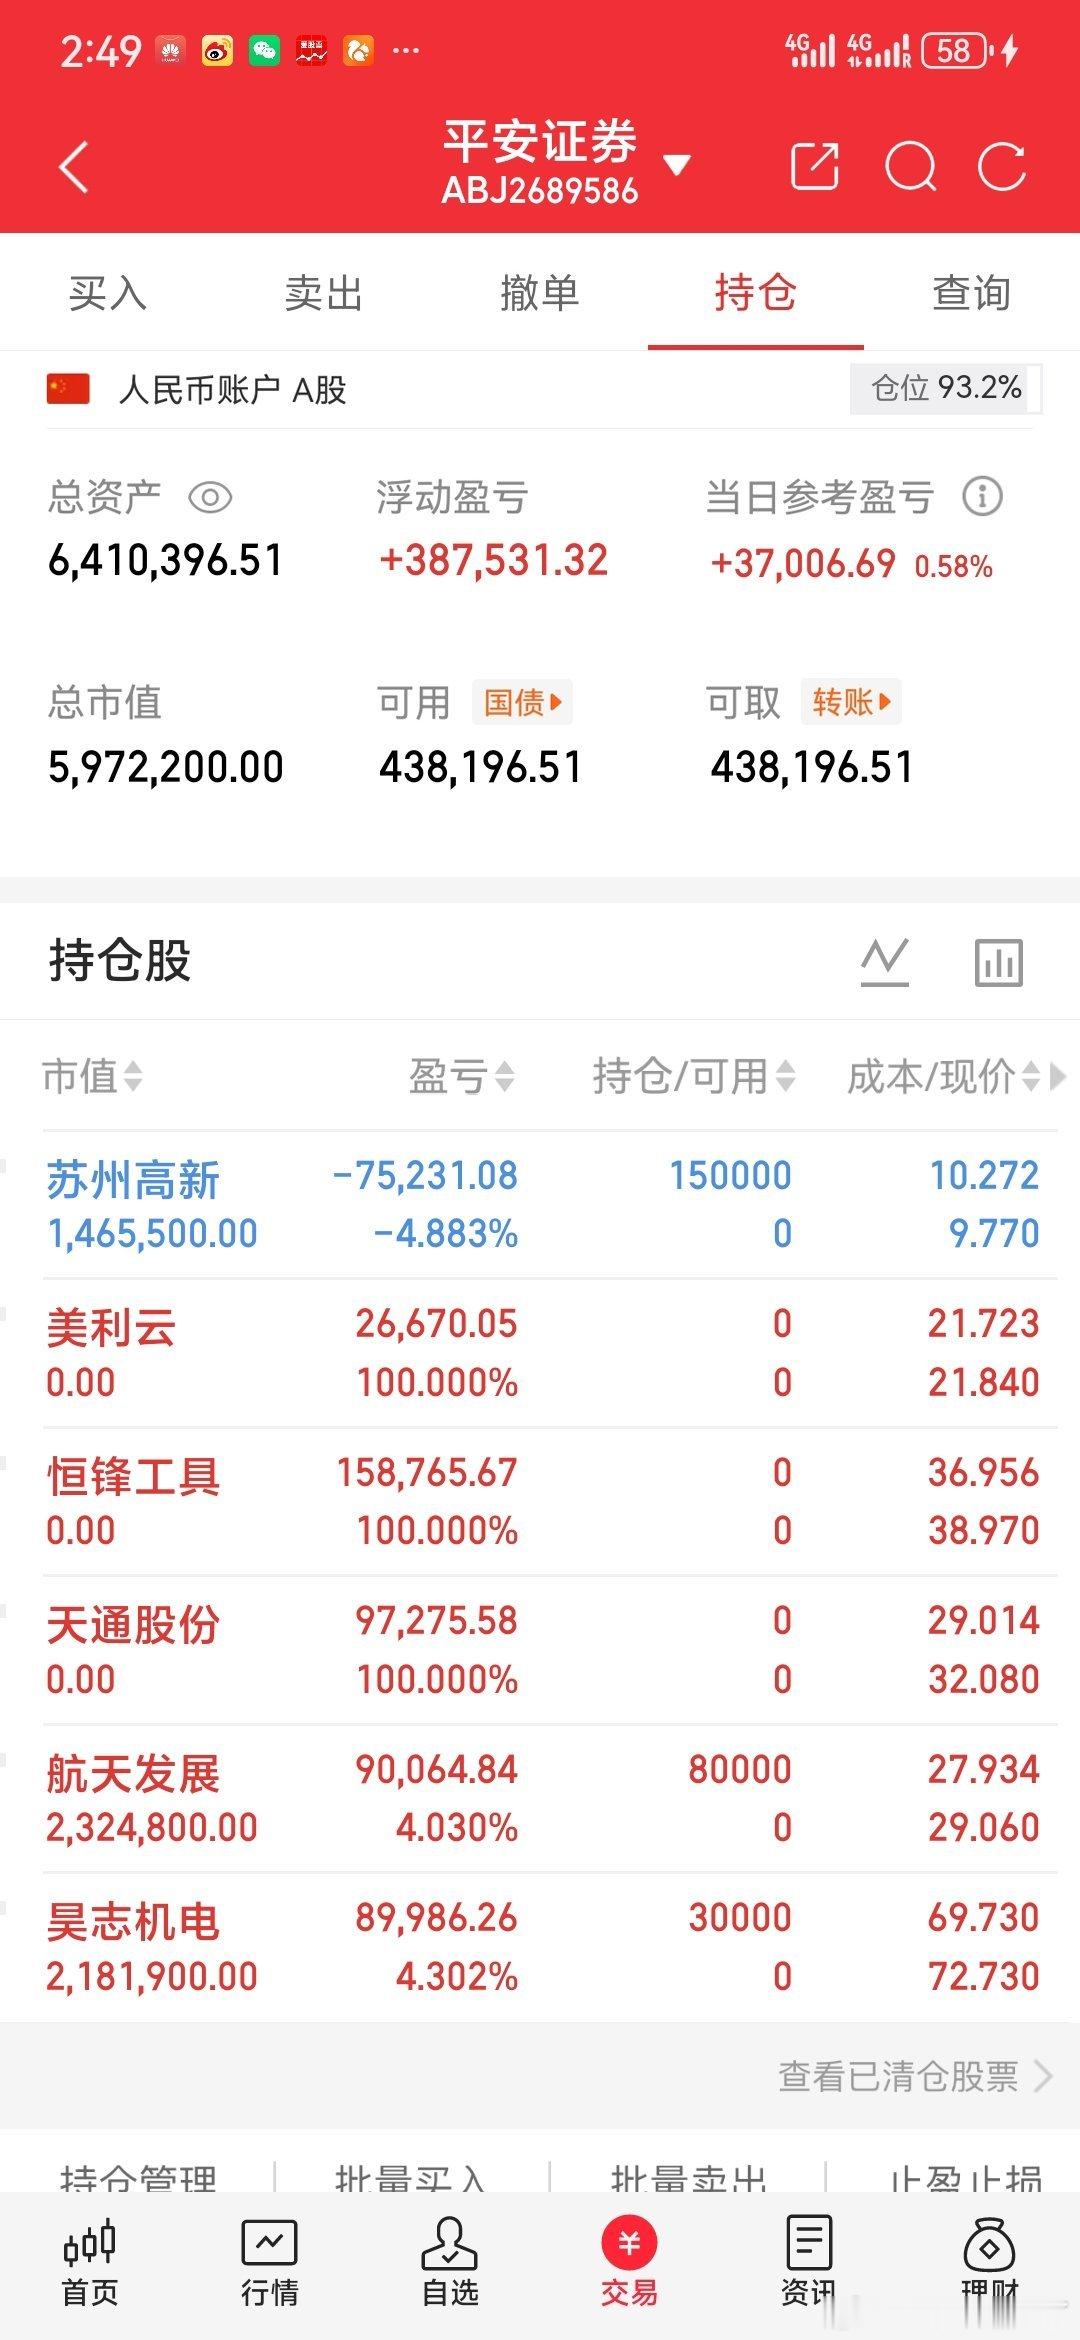1080x2340 pixels.
Task: Tap the 转账 button next to 可取
Action: (x=851, y=702)
